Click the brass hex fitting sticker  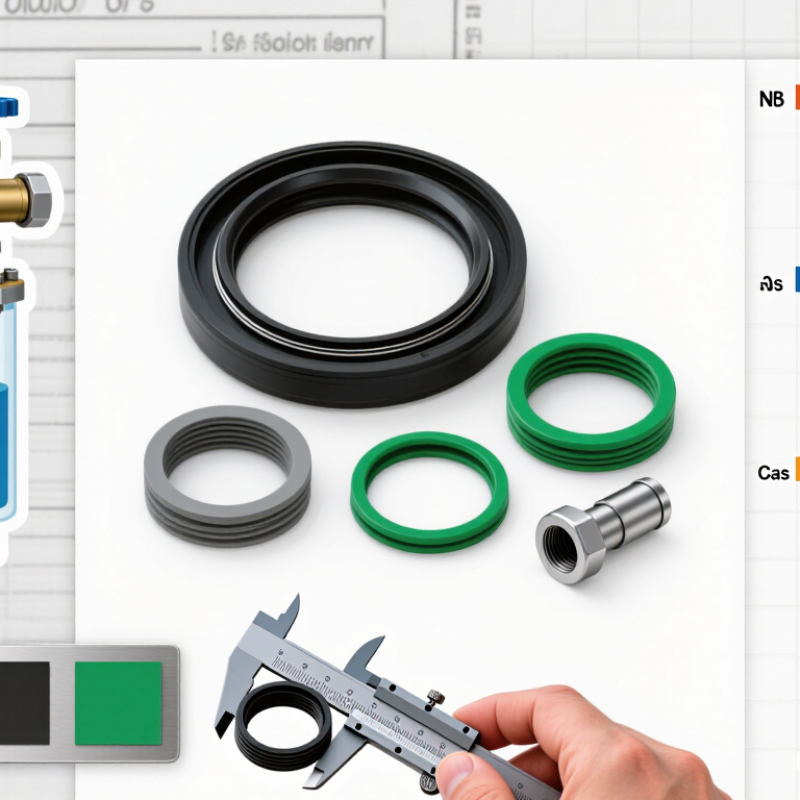[27, 200]
